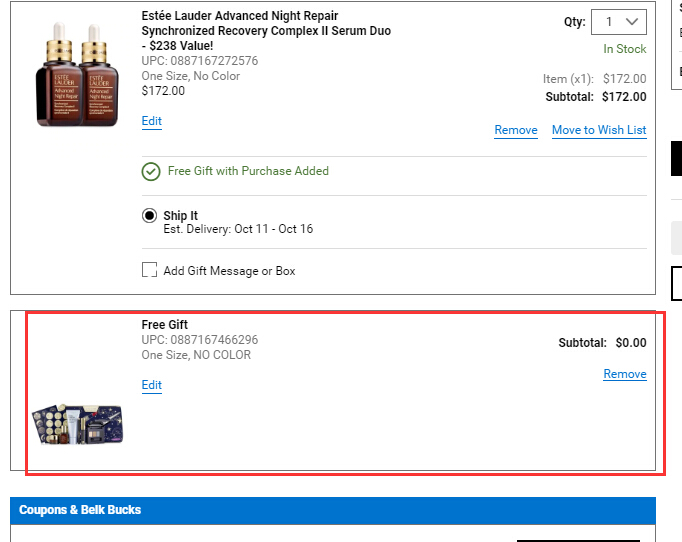Click the black button at the right edge
The image size is (682, 542).
[x=676, y=158]
